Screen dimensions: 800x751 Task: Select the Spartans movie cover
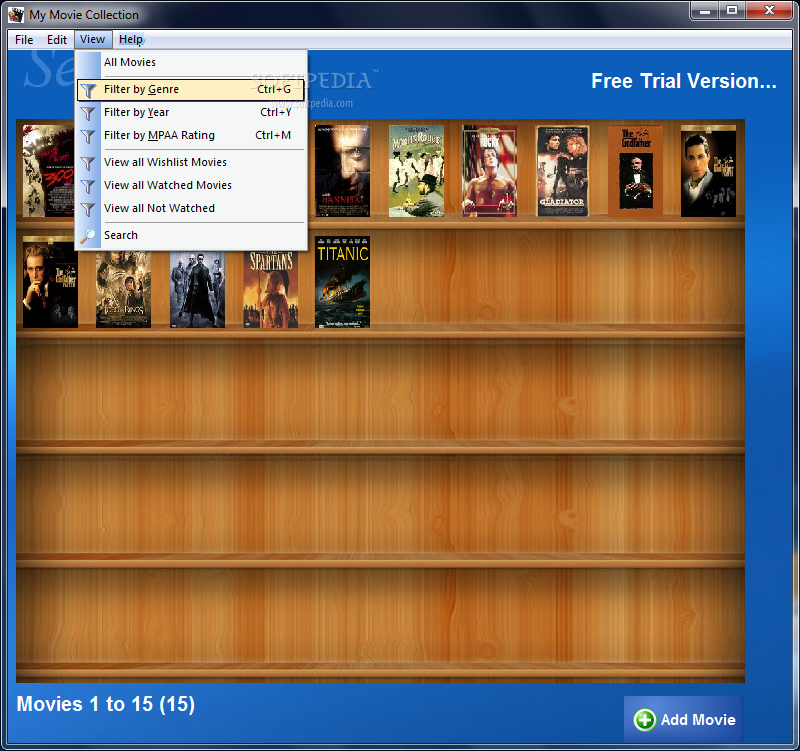tap(270, 289)
